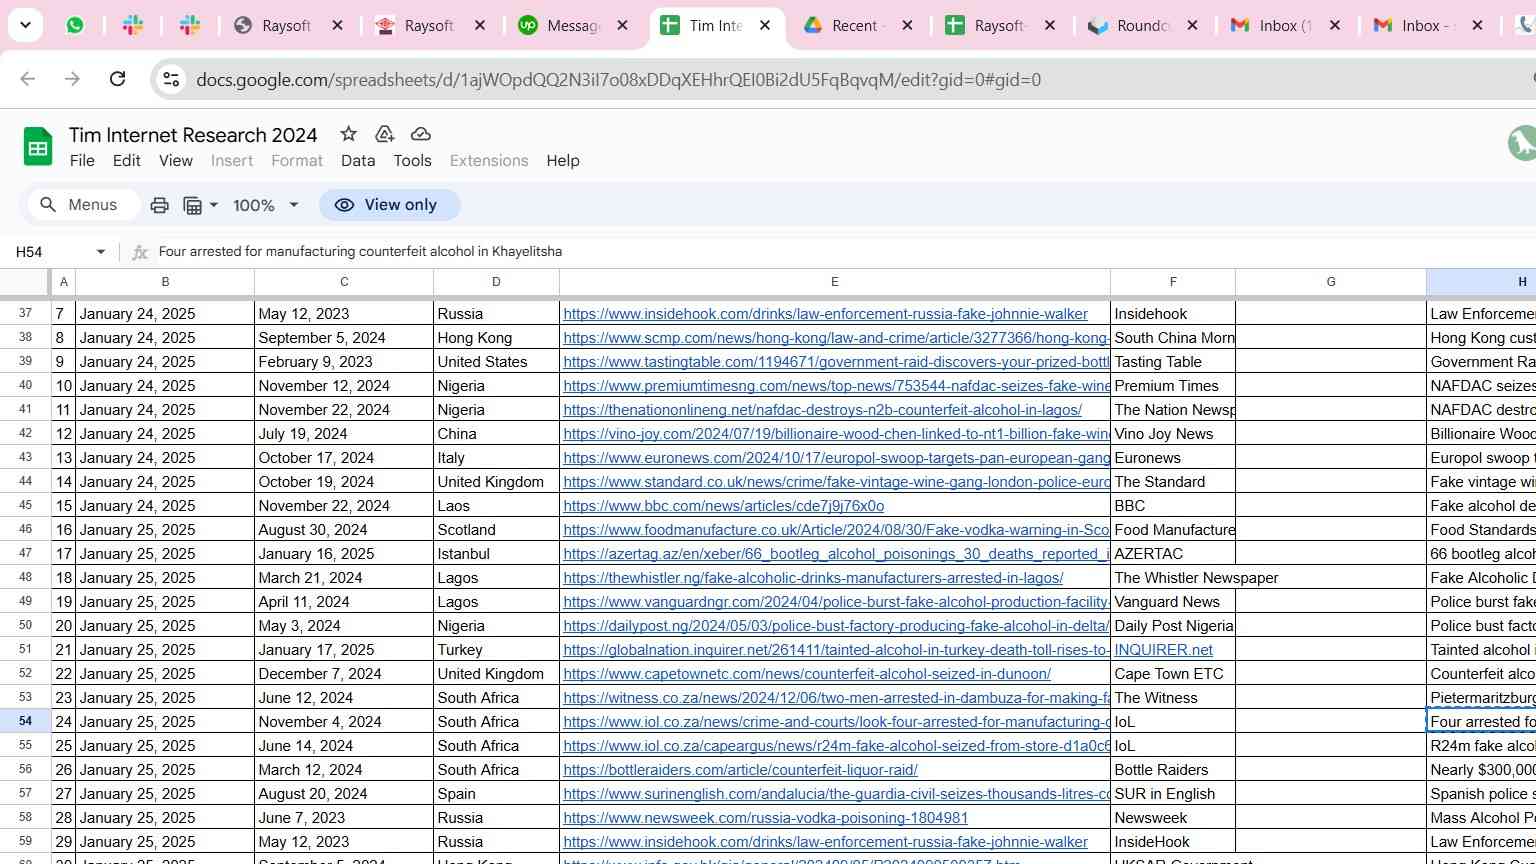Expand the name box dropdown arrow
The image size is (1536, 864).
pos(100,252)
